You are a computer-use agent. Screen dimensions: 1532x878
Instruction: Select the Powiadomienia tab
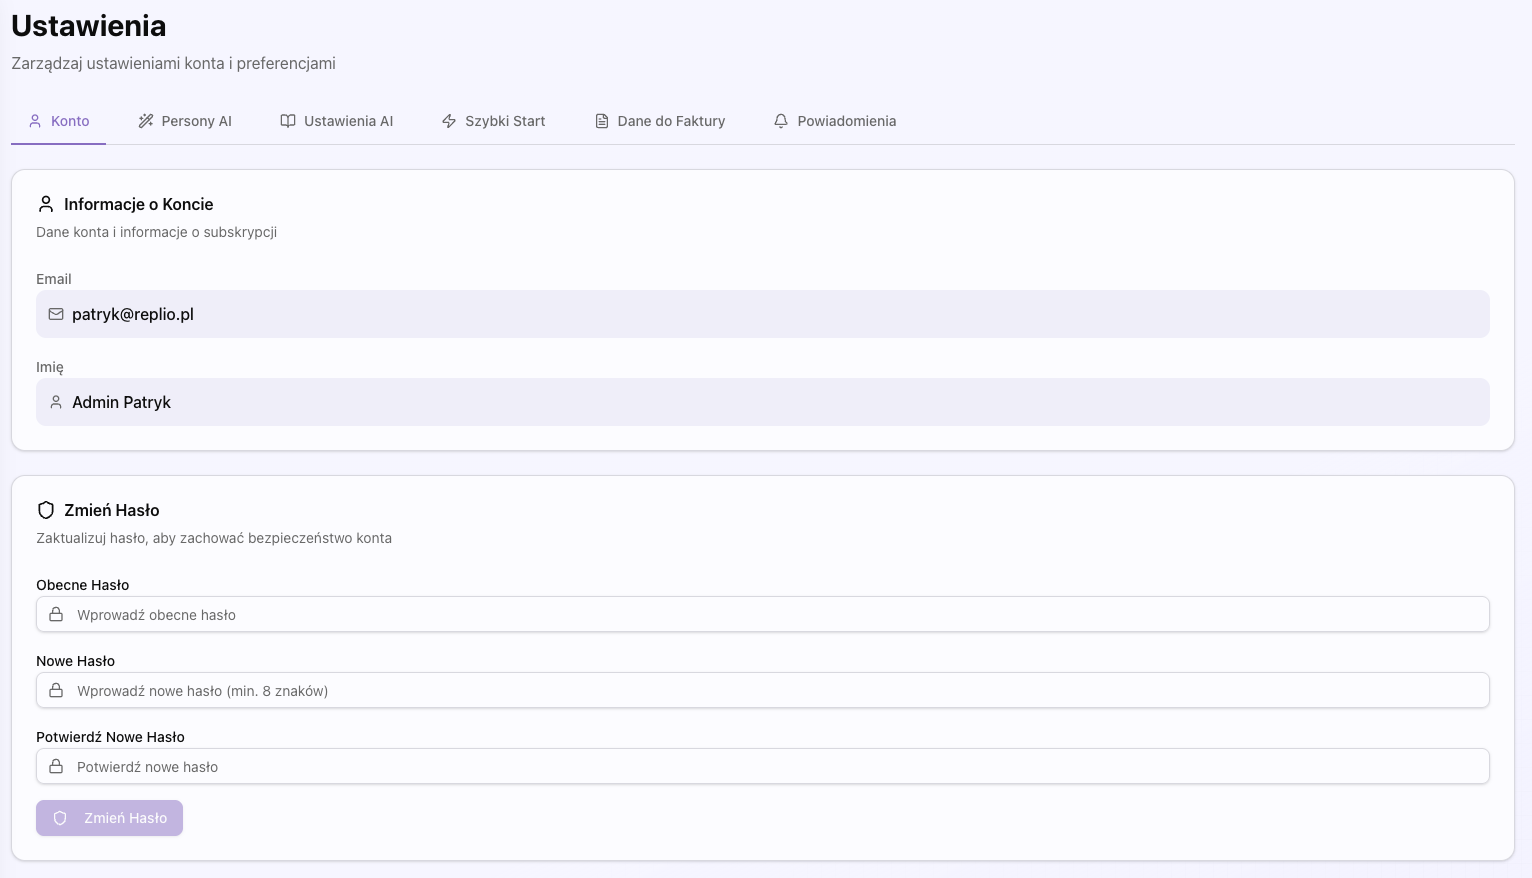pos(835,121)
